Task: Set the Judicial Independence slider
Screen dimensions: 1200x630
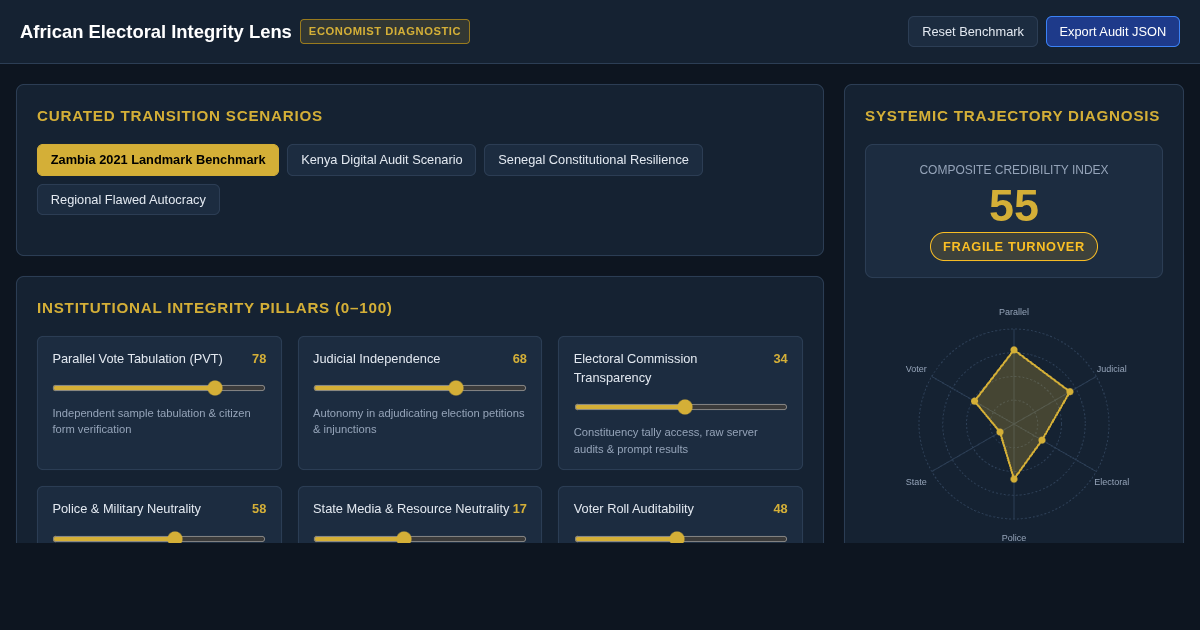Action: click(x=420, y=388)
